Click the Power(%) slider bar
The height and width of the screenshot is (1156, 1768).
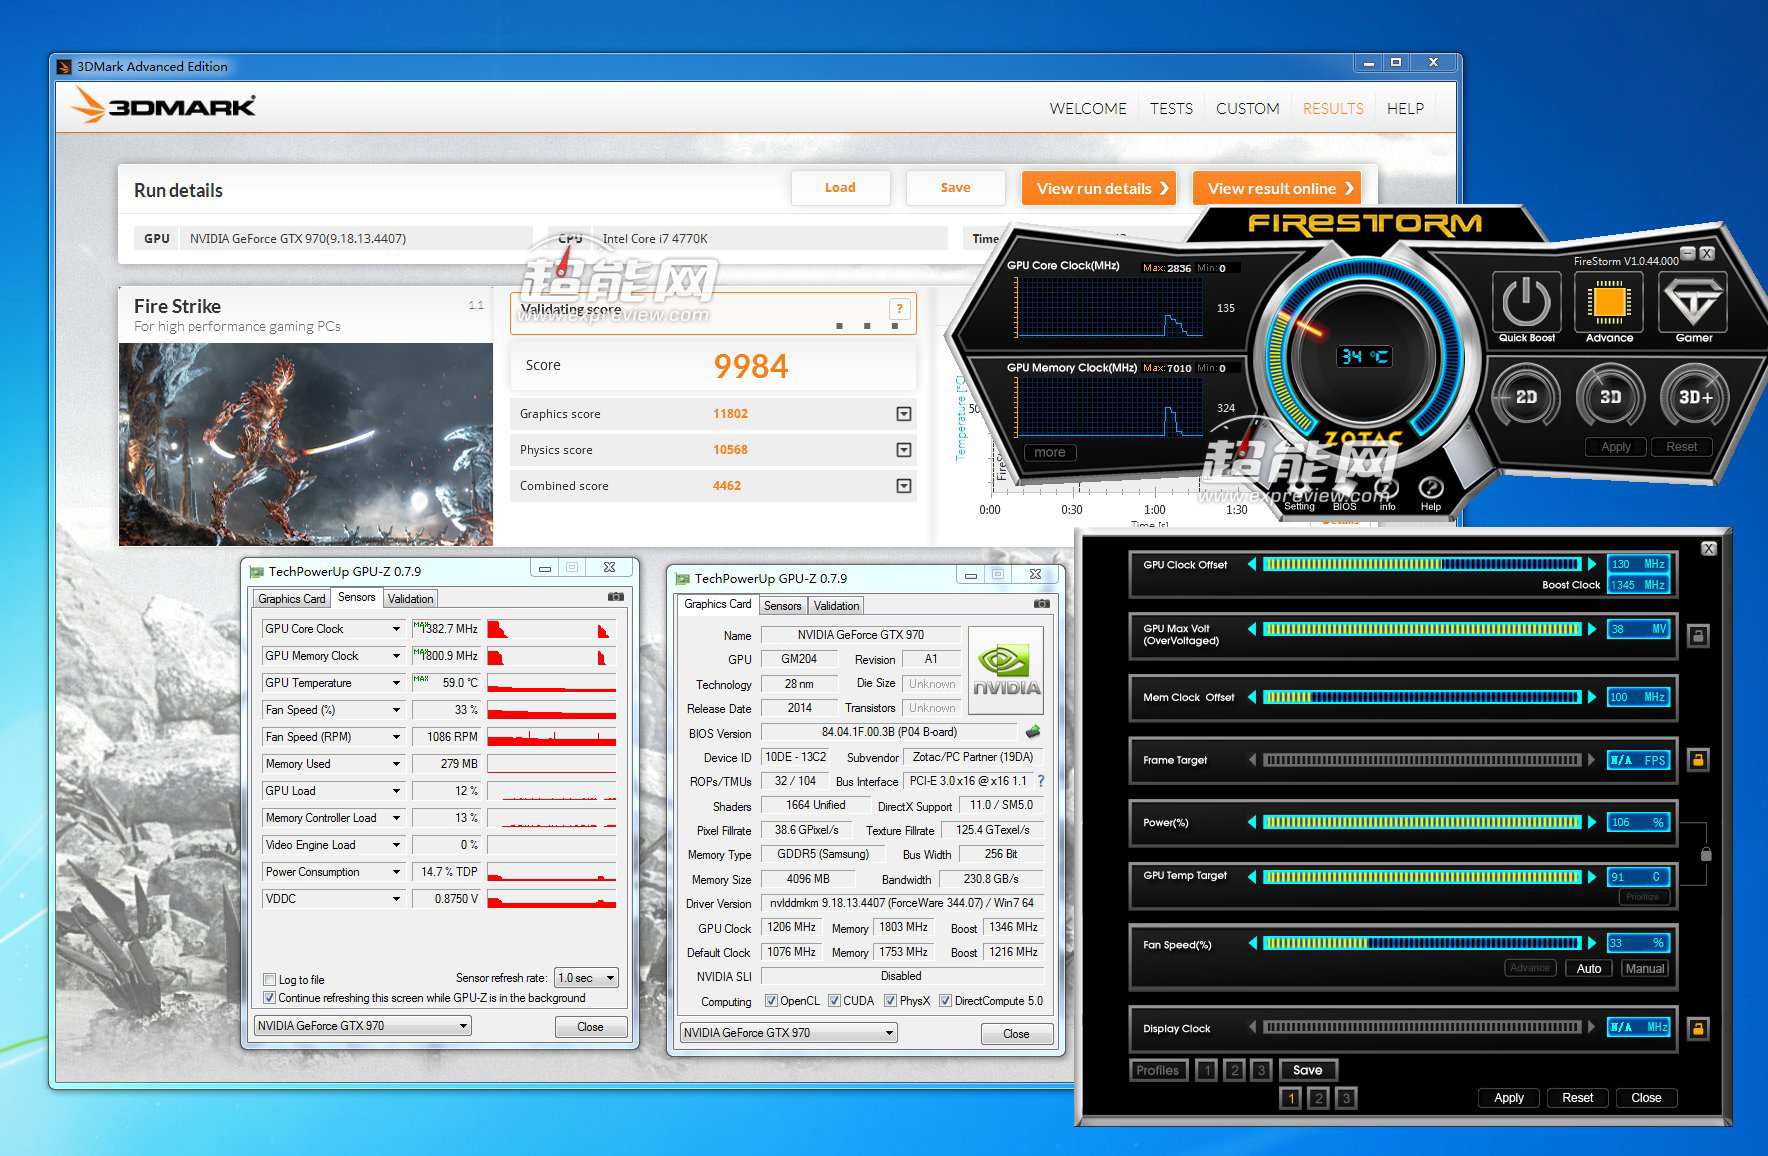[1422, 822]
